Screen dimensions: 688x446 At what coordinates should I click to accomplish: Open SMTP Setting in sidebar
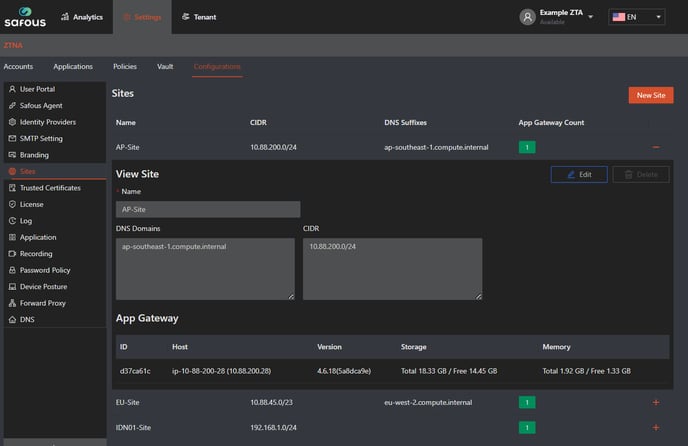pos(41,138)
